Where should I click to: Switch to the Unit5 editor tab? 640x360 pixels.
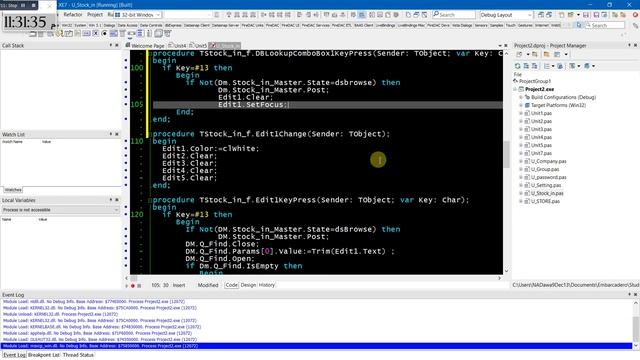(198, 46)
